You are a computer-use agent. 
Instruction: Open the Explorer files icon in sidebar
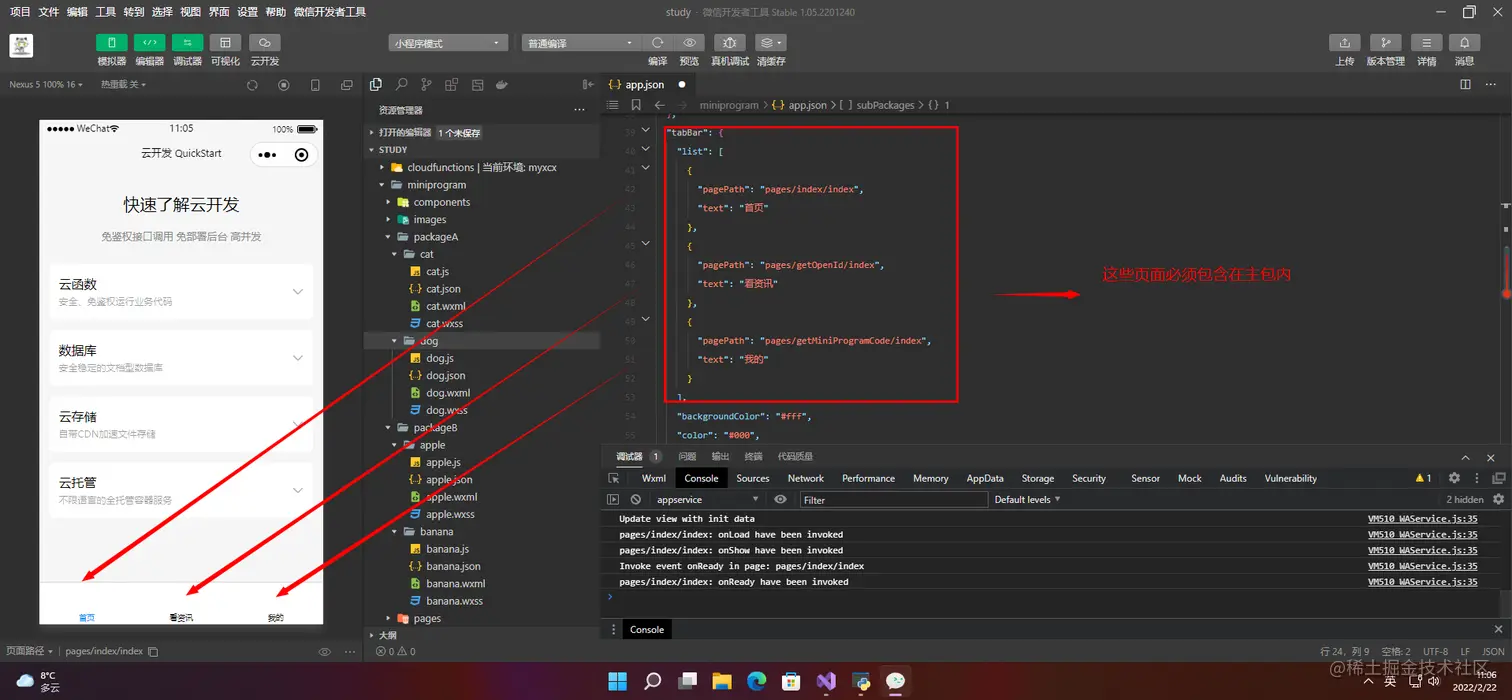coord(376,85)
